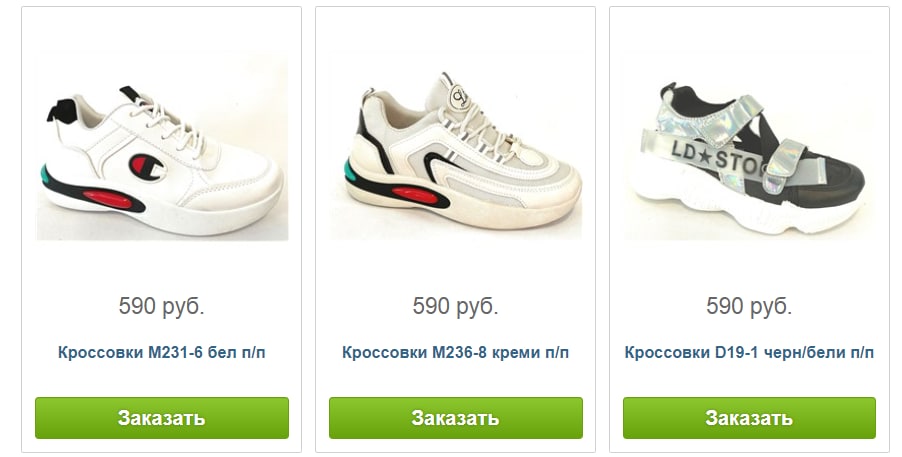Click the holographic velcro strap on the D19-1 sneaker
This screenshot has width=902, height=457.
click(x=783, y=165)
